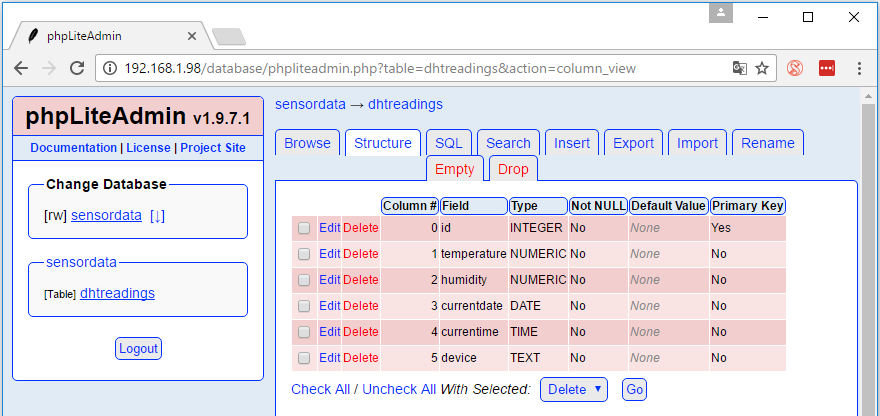Click the Default Value column header

pos(668,206)
